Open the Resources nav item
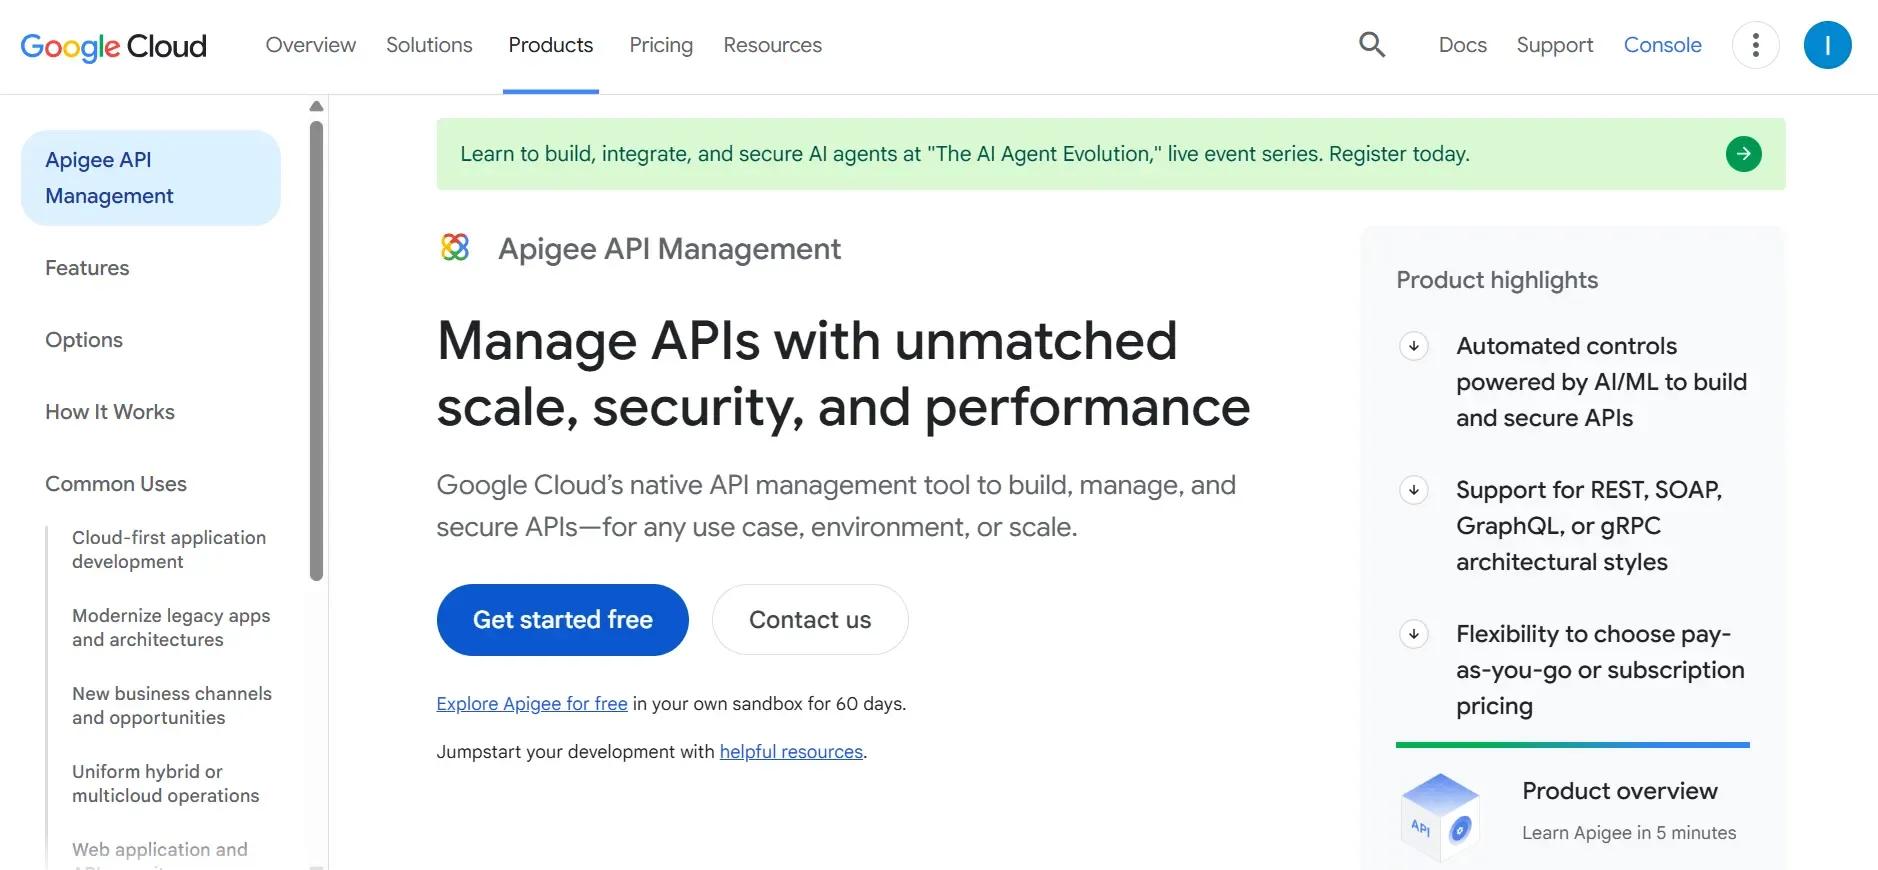Viewport: 1878px width, 870px height. tap(772, 45)
